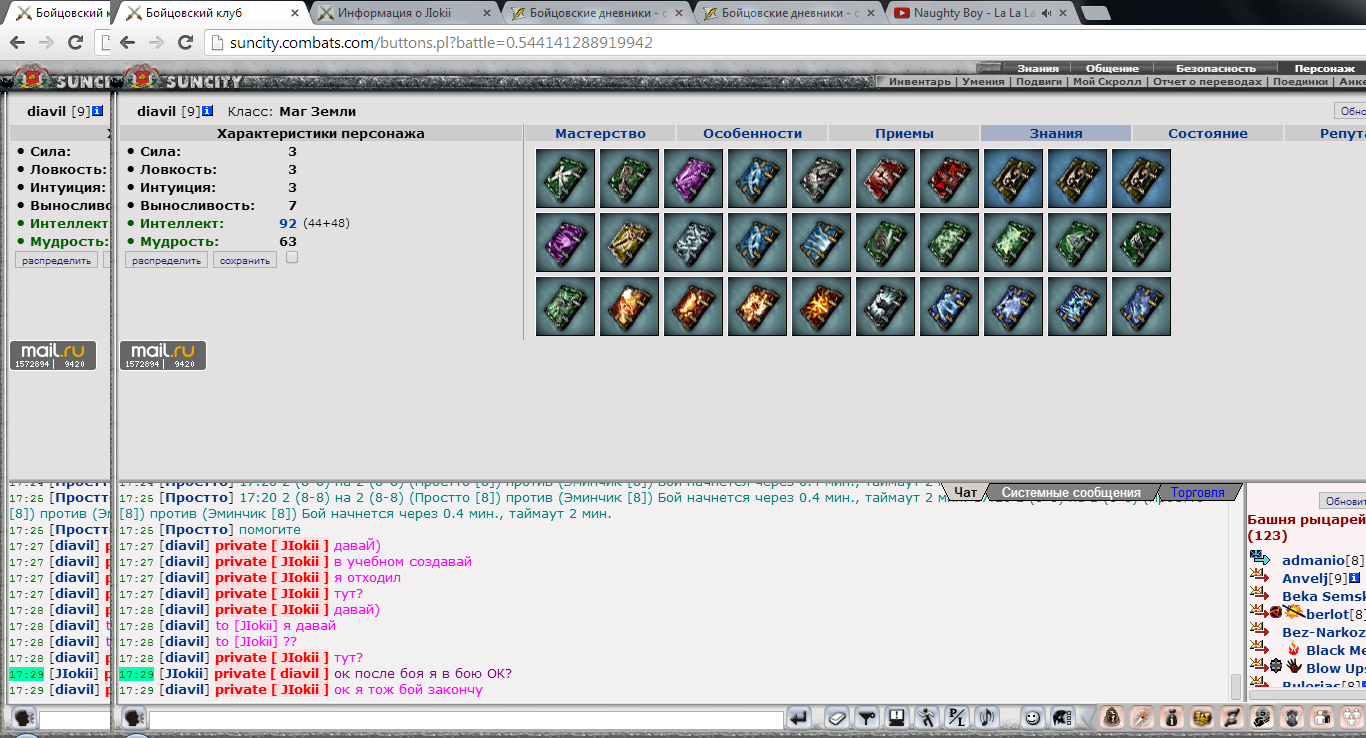Toggle the sound note icon
This screenshot has height=738, width=1366.
click(x=987, y=717)
